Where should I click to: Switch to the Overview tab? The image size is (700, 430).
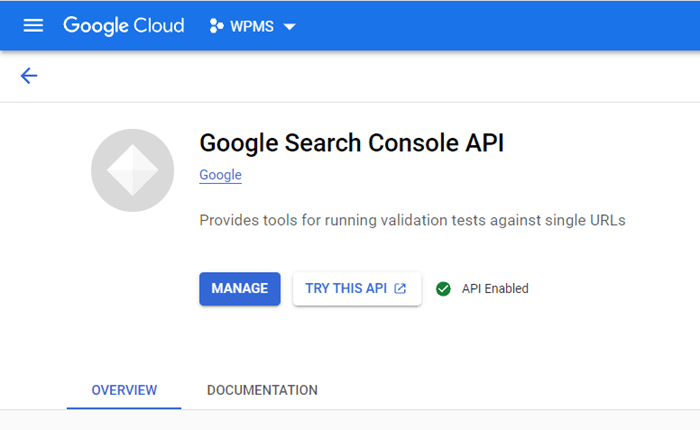(124, 390)
